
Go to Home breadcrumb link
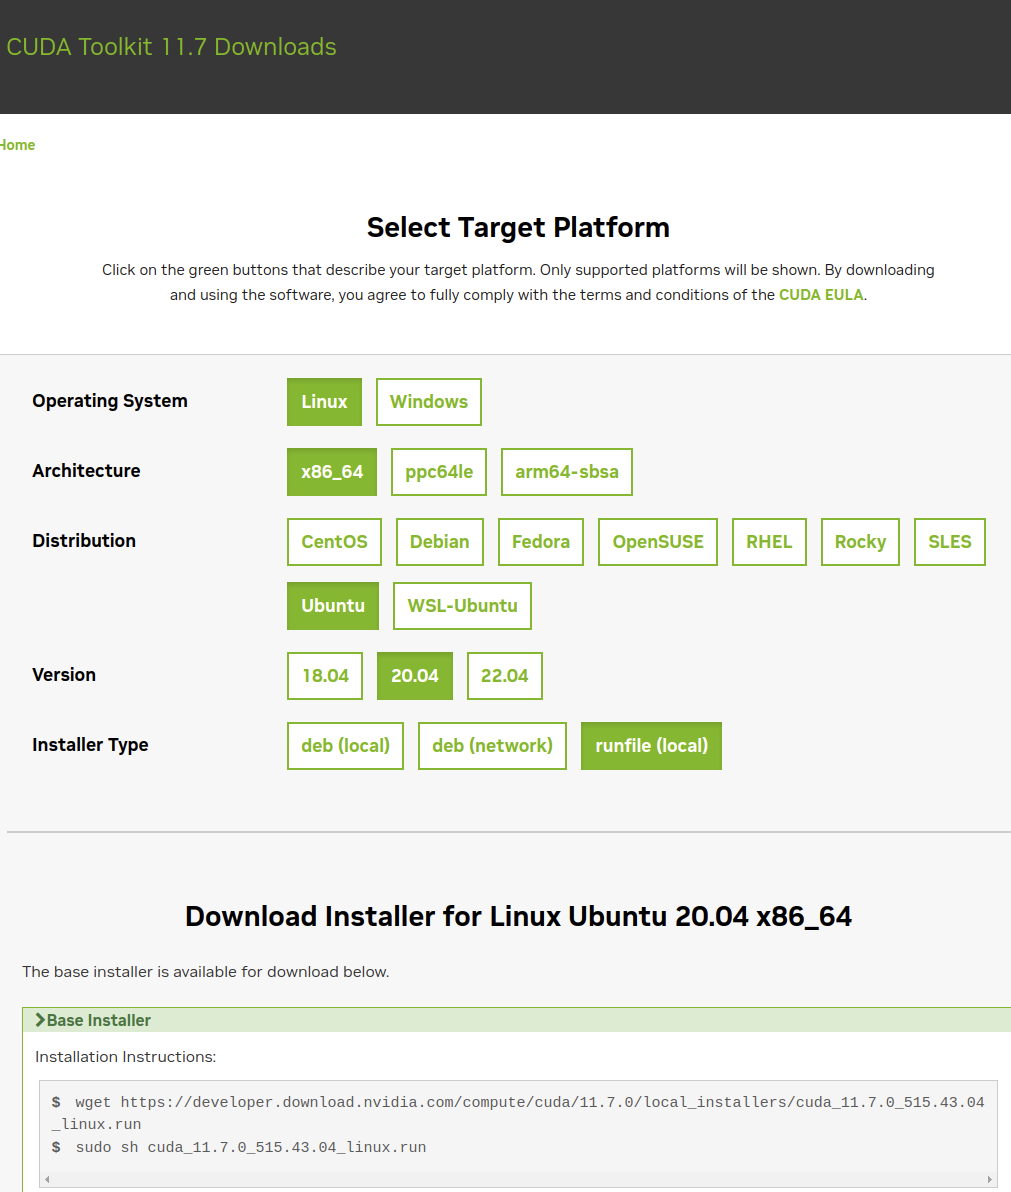click(x=17, y=145)
